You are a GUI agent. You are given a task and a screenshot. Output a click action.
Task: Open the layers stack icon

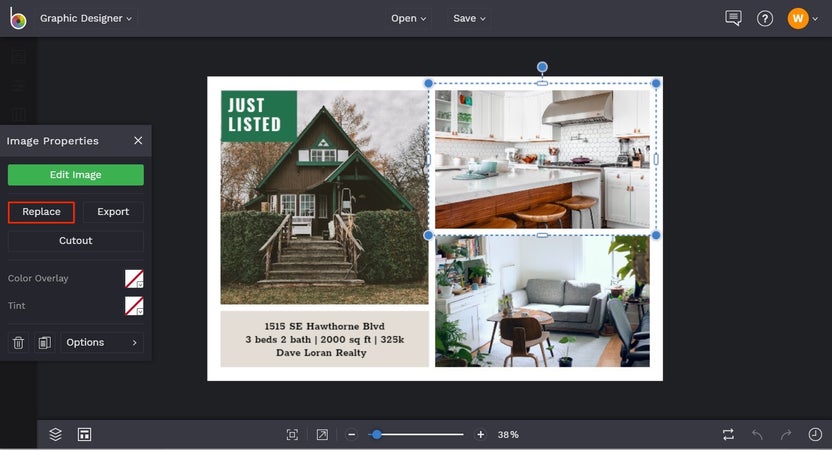point(55,435)
